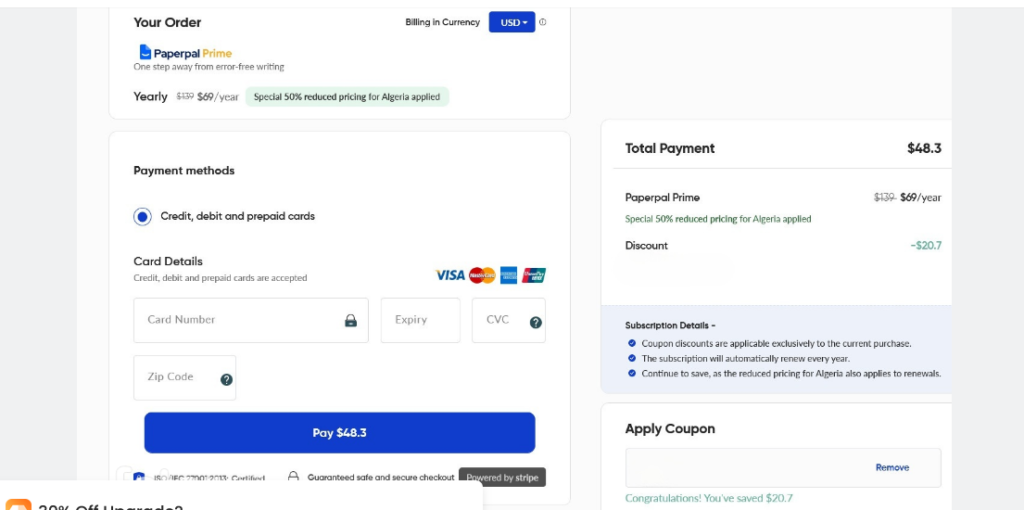Click the Paperpal Prime logo

(185, 53)
